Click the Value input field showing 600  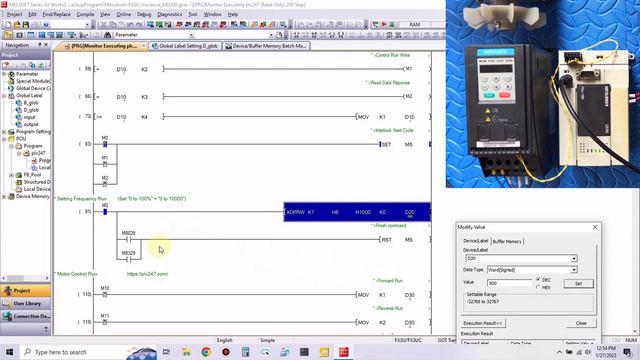pos(510,283)
